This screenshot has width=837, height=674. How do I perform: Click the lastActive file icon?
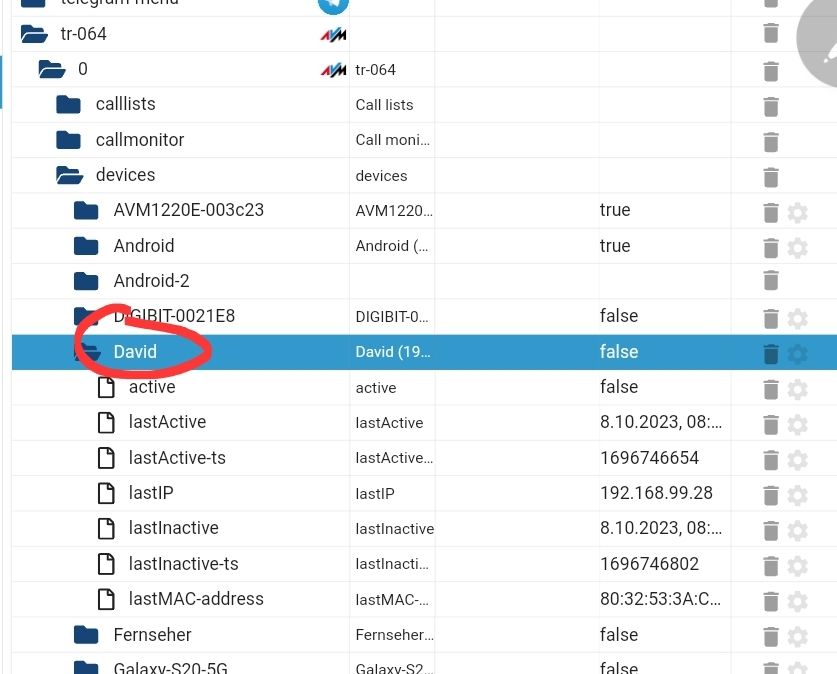(106, 422)
